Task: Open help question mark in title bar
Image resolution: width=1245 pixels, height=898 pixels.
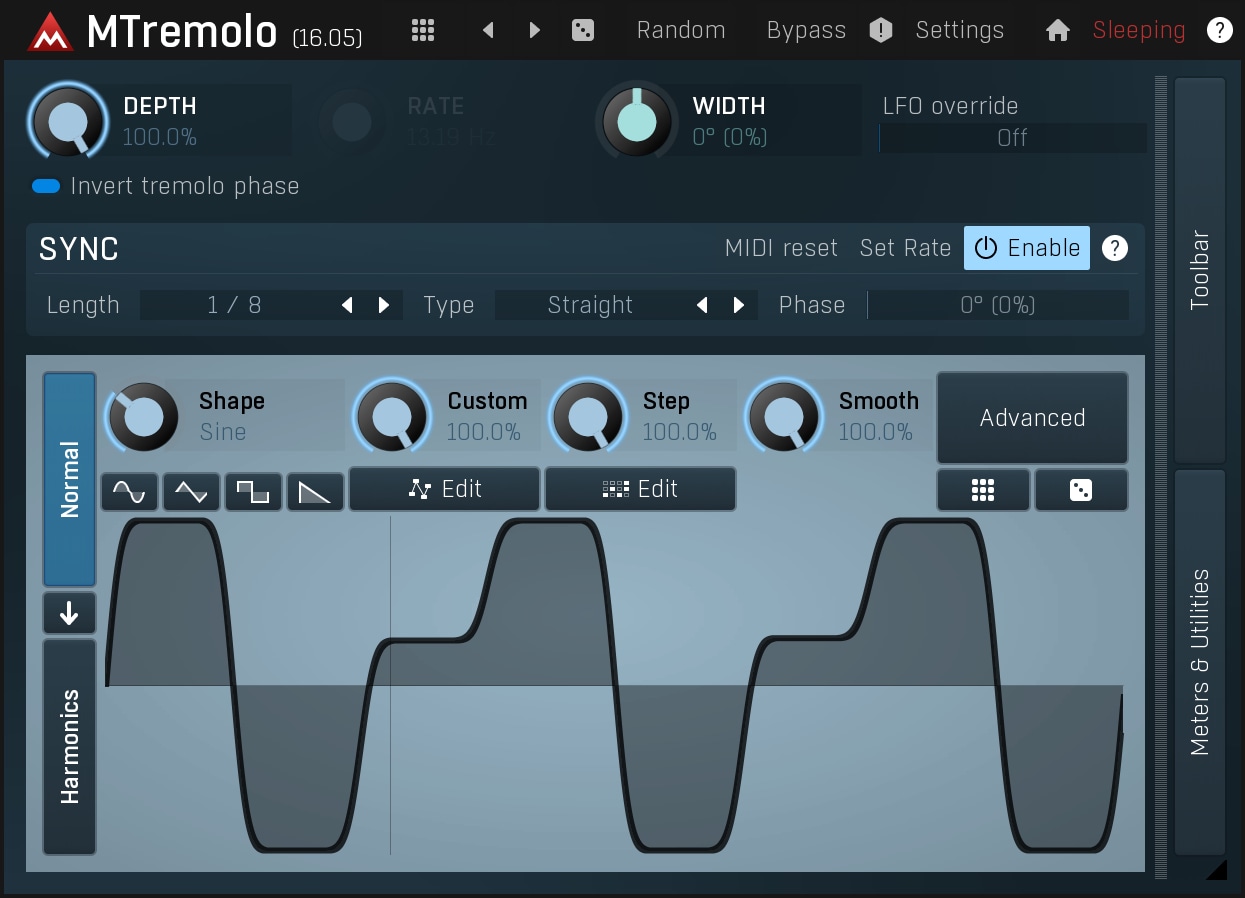Action: (1219, 30)
